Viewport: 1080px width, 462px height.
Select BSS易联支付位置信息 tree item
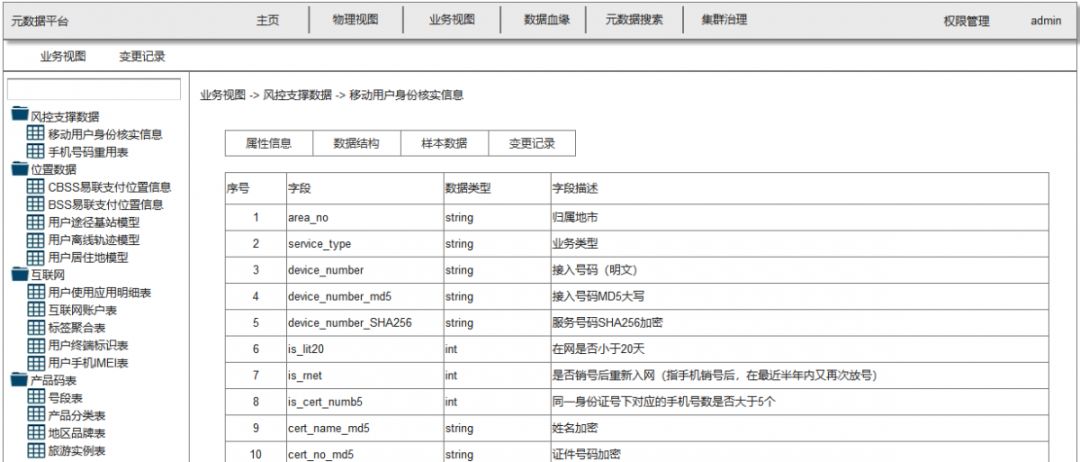click(x=105, y=204)
